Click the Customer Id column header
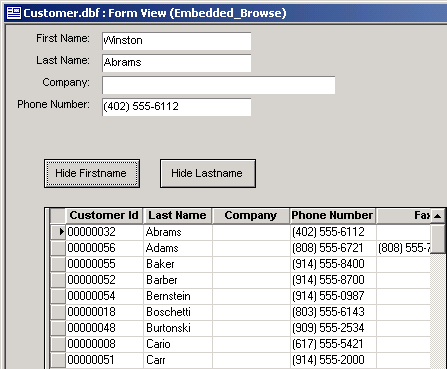The image size is (447, 369). click(104, 216)
